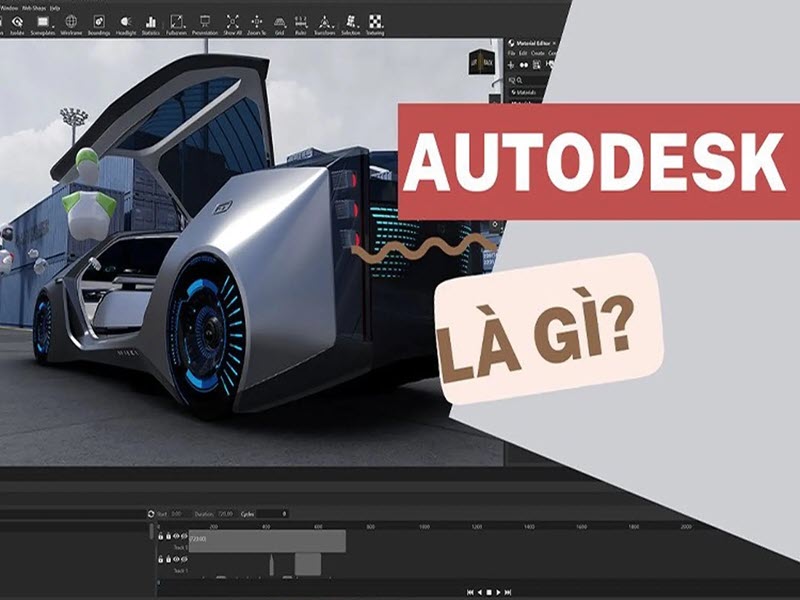Jump to the start of the animation
Screen dimensions: 800x600
point(470,592)
